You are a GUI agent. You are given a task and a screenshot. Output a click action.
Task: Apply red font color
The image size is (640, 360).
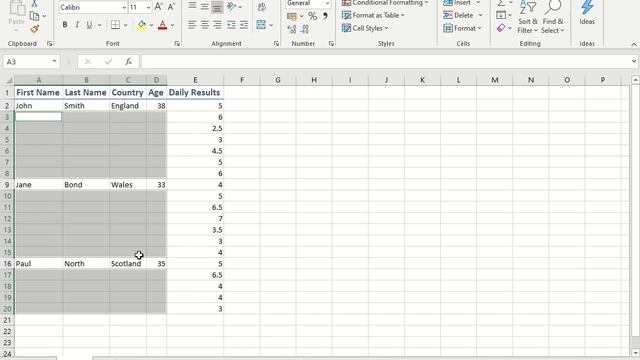coord(162,25)
